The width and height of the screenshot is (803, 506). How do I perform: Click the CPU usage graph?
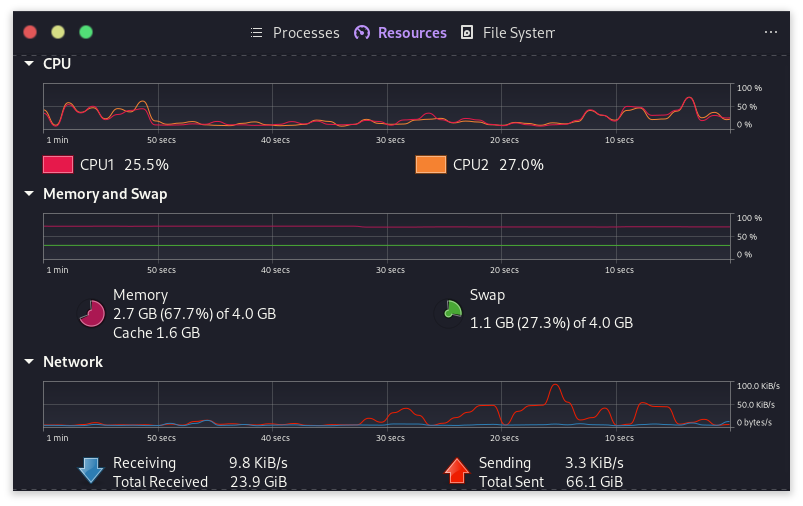387,107
